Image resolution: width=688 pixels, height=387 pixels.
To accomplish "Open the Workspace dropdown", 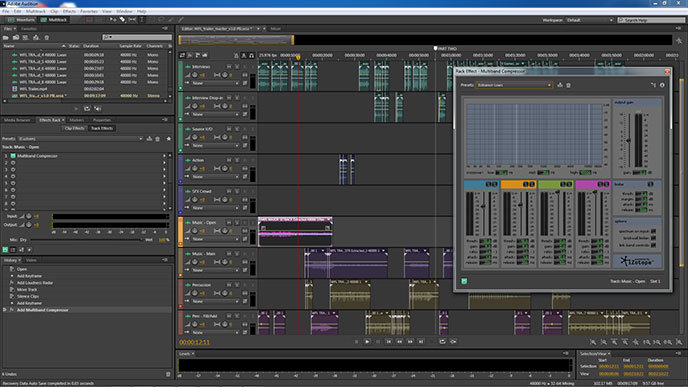I will (x=589, y=20).
